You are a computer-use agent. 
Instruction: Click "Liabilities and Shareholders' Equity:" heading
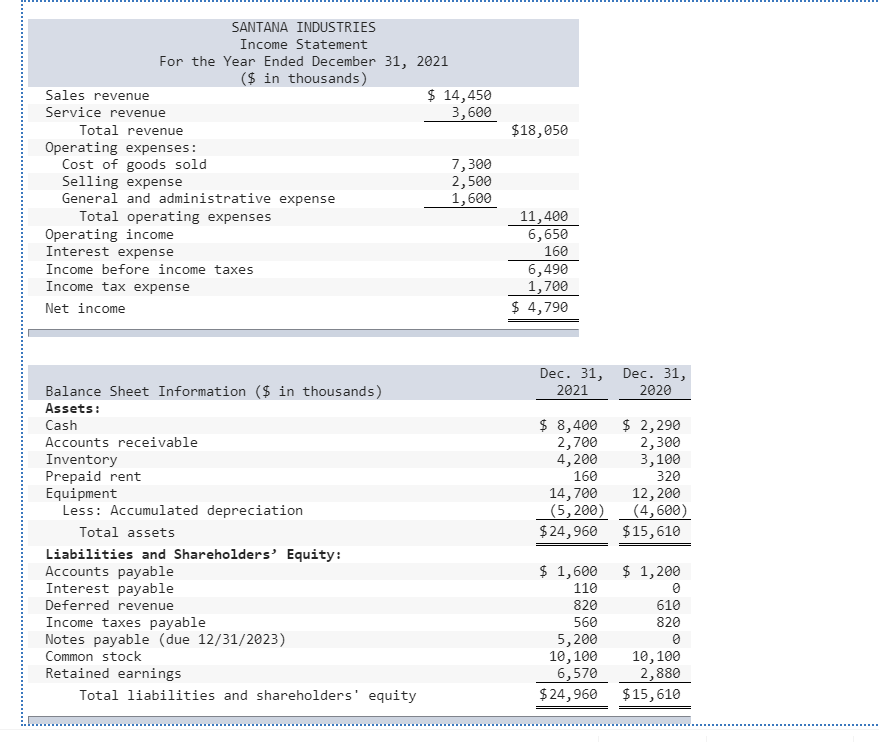click(x=193, y=555)
